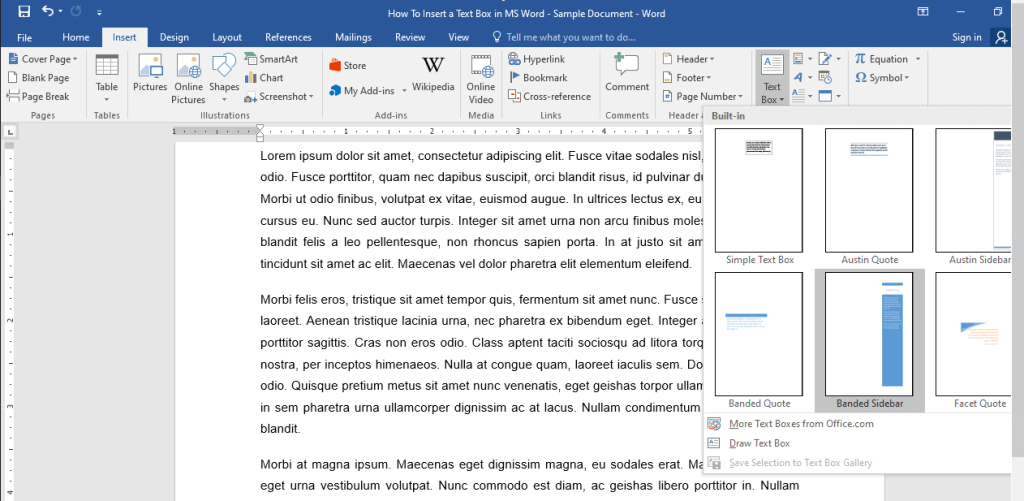Switch to the View tab
1024x501 pixels.
tap(458, 37)
